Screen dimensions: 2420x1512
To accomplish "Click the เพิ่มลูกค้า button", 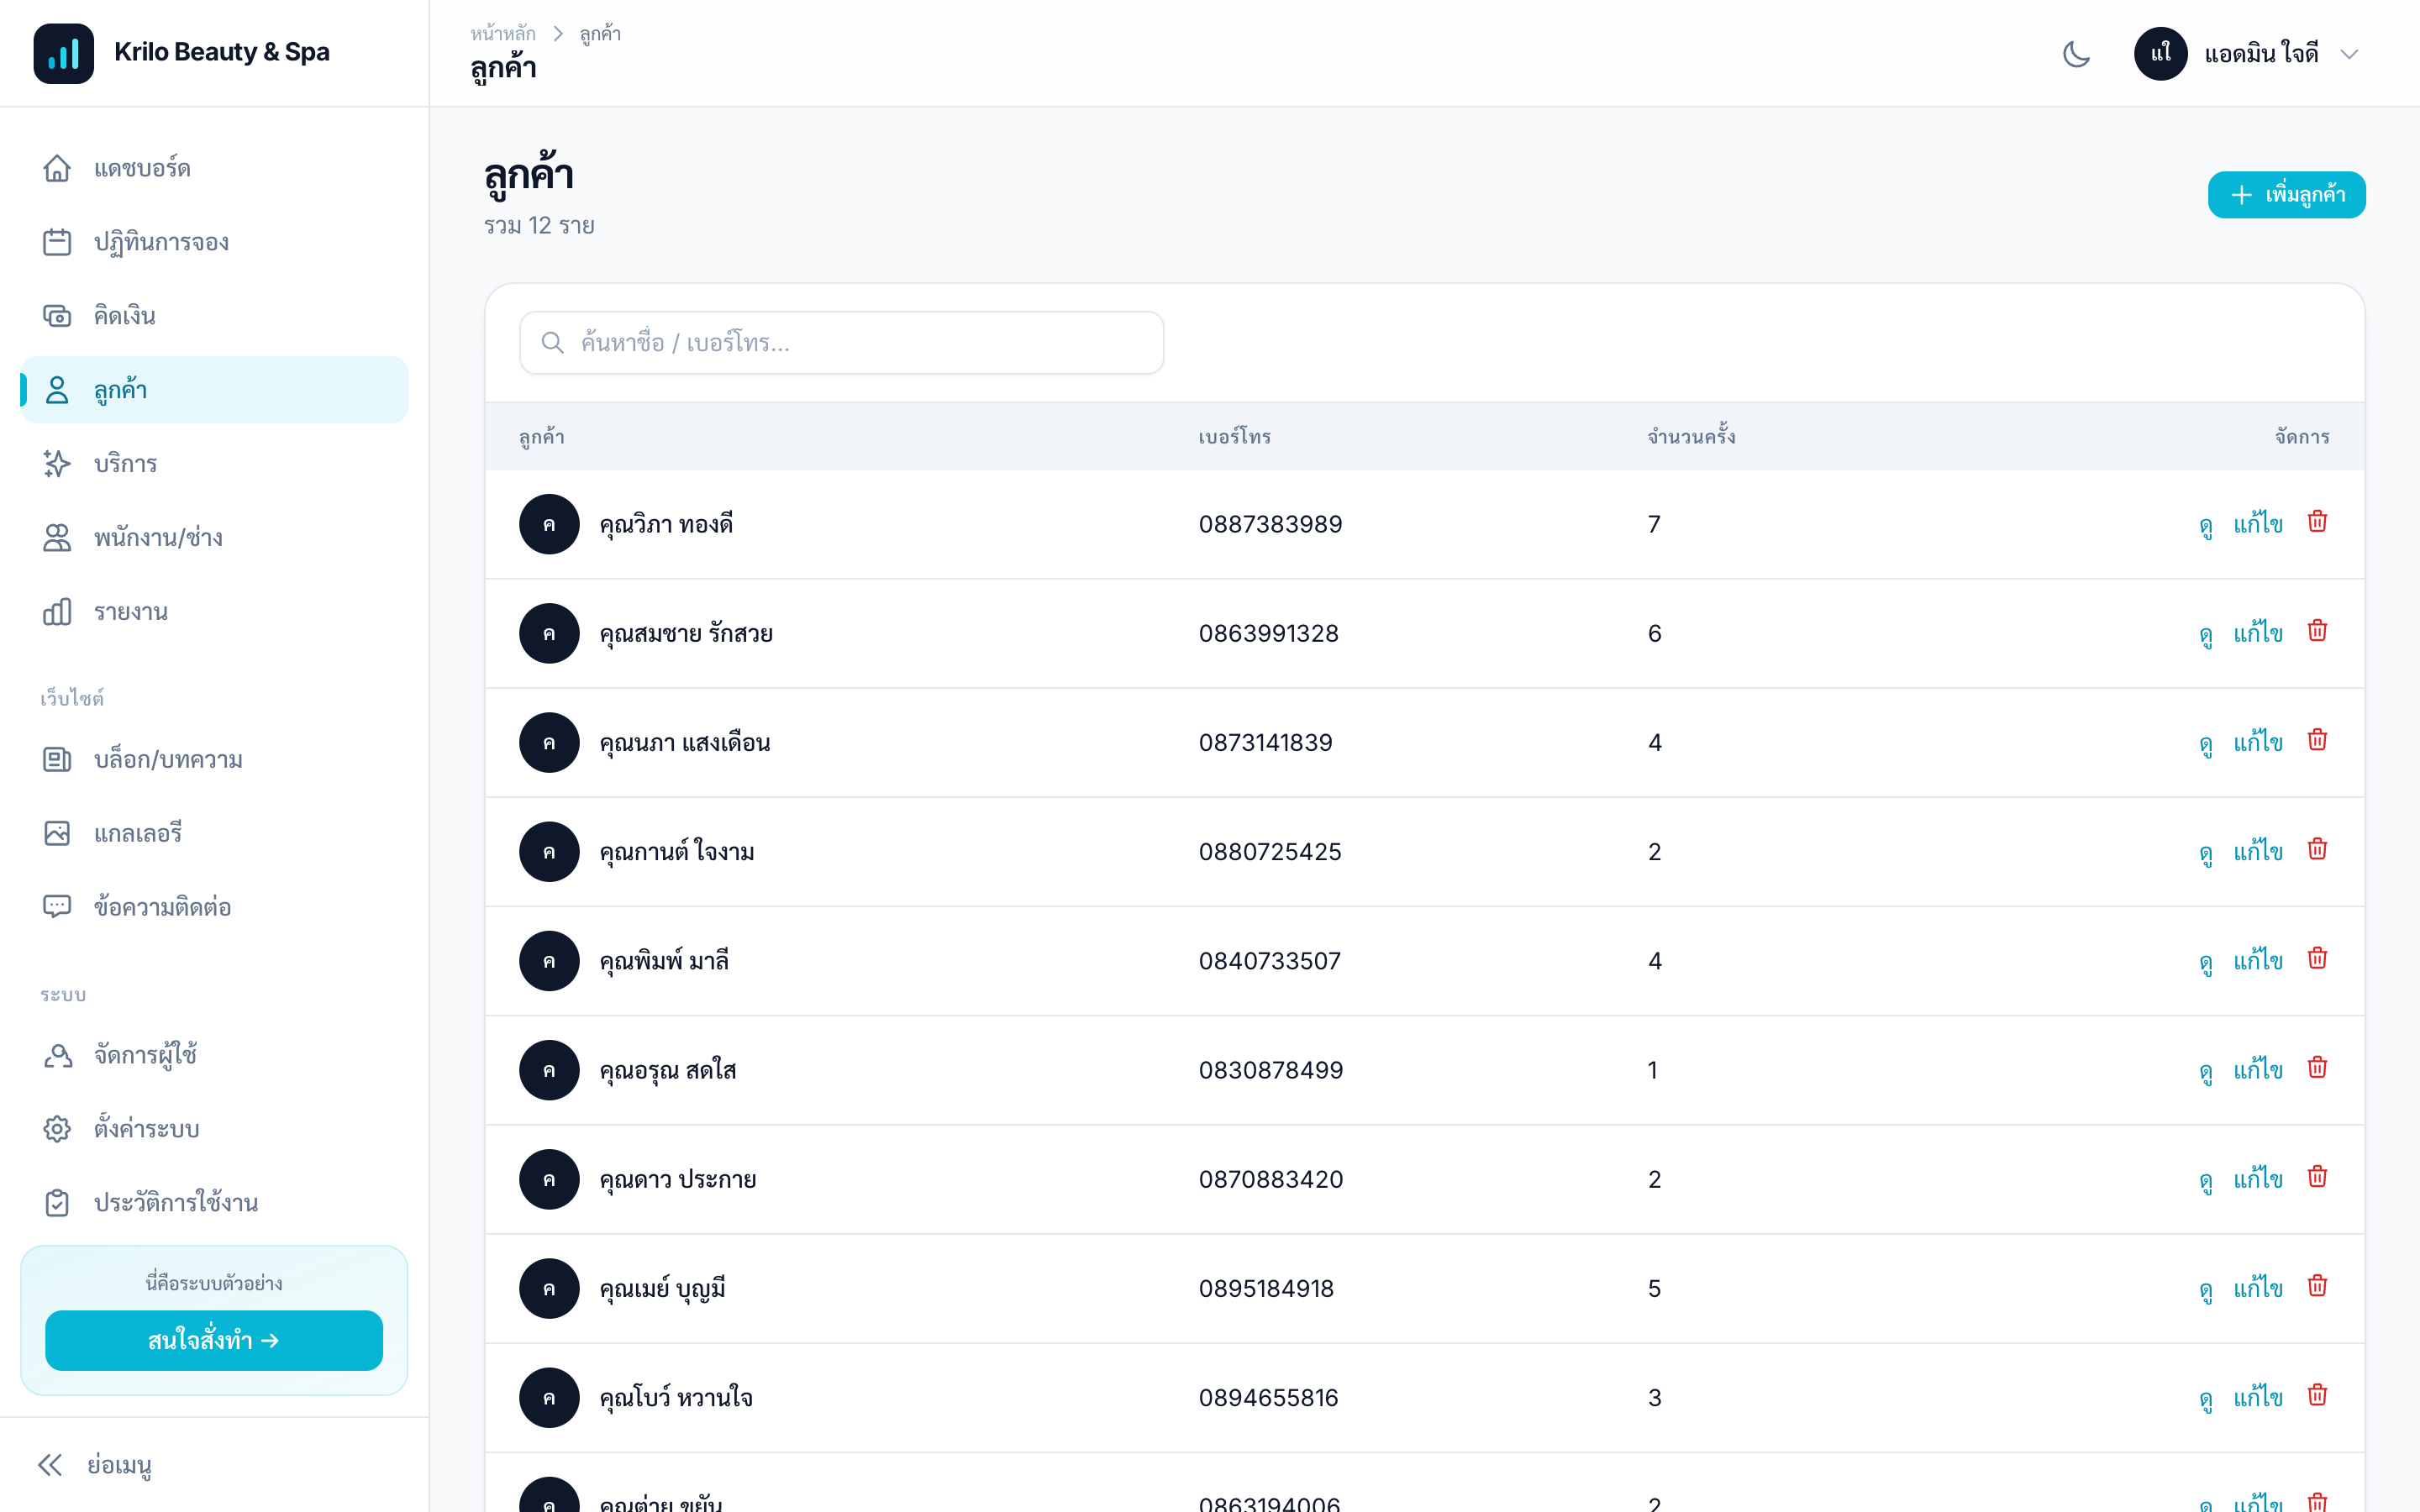I will (2286, 194).
